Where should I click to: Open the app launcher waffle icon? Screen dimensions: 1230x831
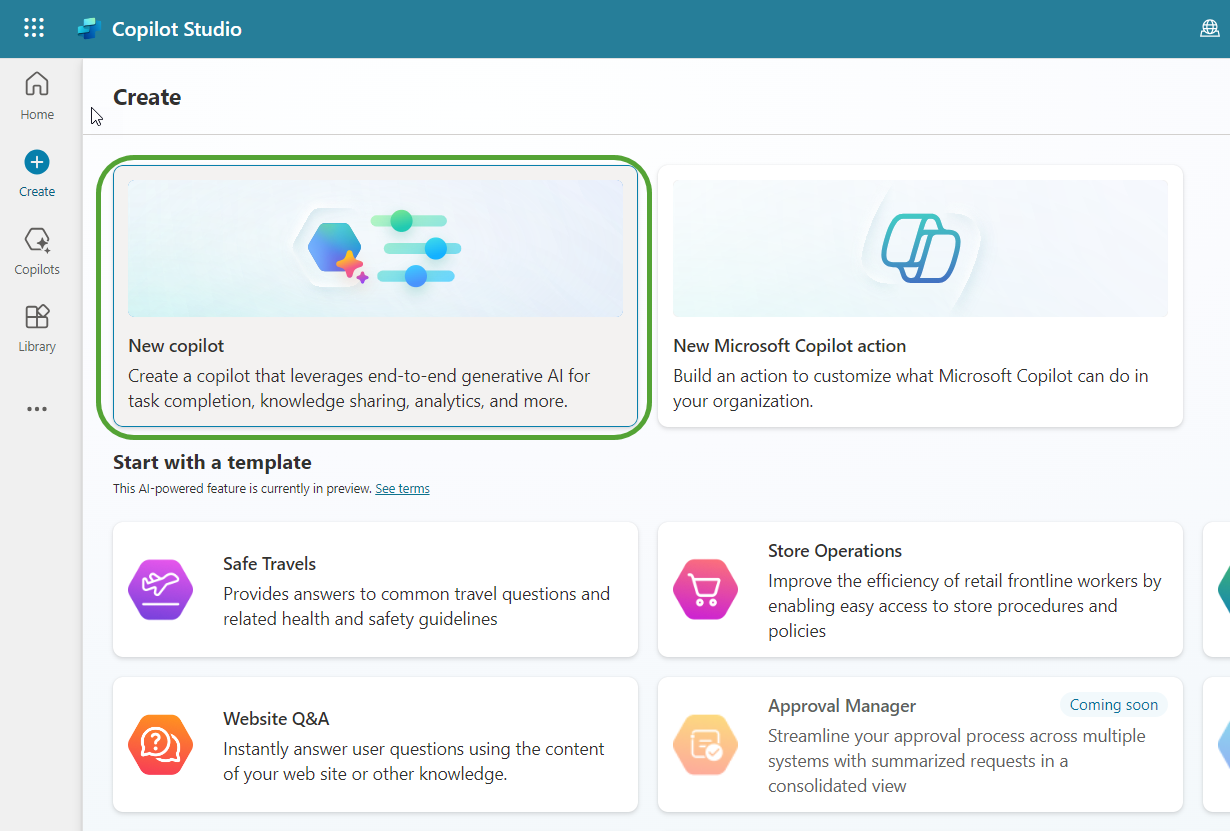(34, 28)
